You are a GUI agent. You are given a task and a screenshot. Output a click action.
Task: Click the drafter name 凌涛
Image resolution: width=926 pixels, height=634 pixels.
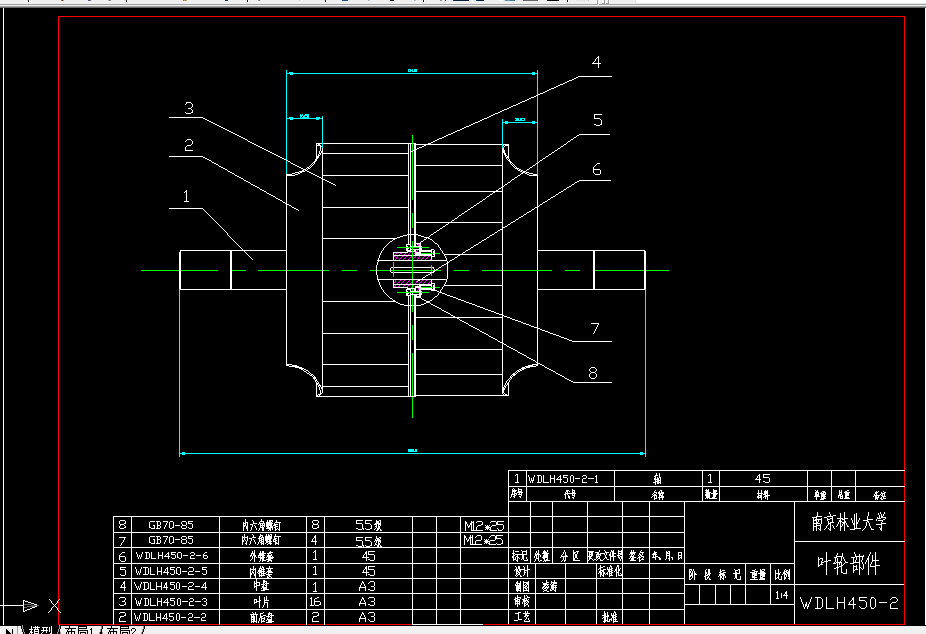click(x=550, y=586)
